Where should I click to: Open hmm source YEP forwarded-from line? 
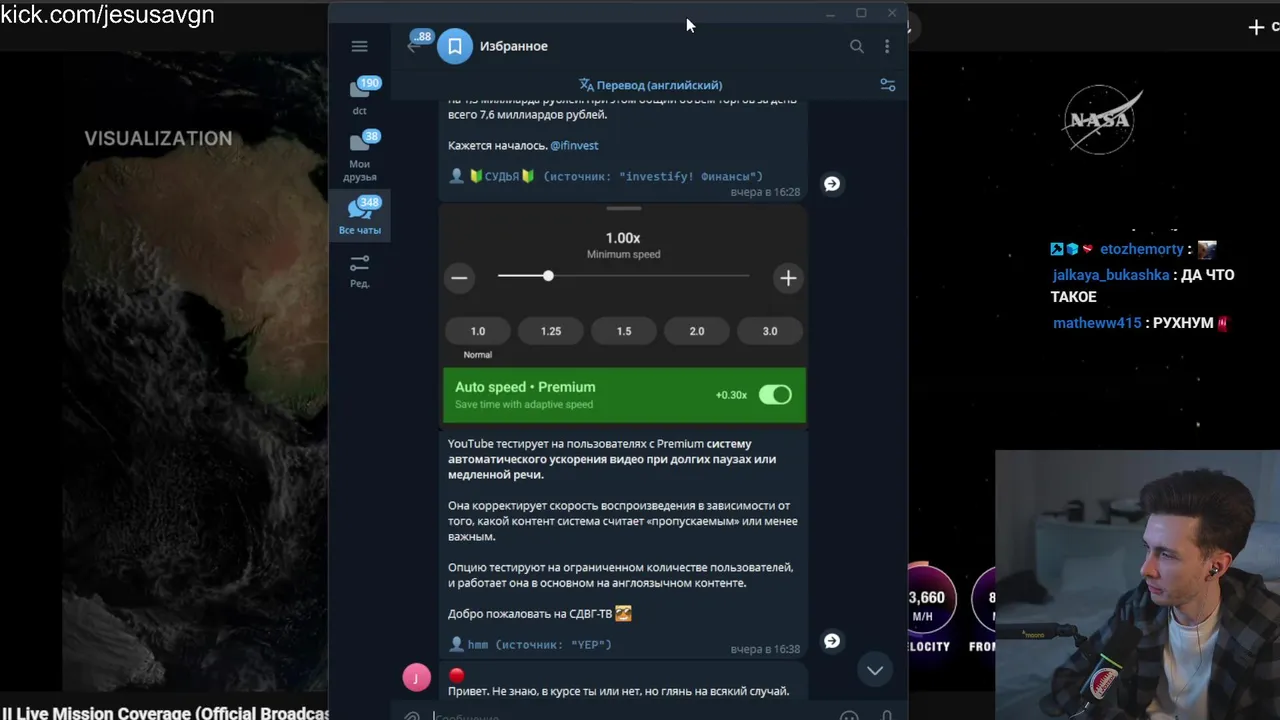[530, 645]
